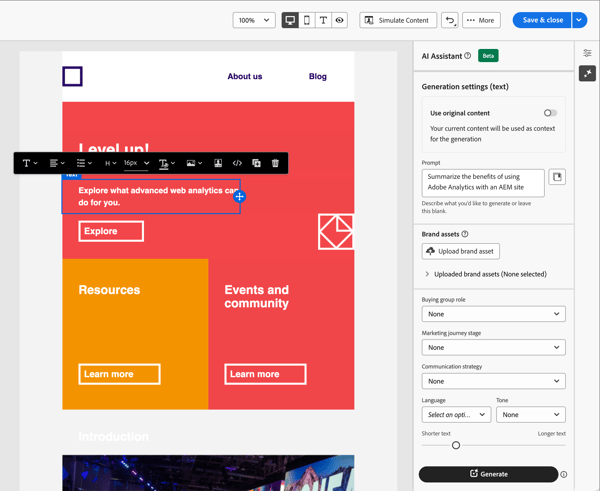Viewport: 600px width, 491px height.
Task: Switch to mobile preview mode
Action: pyautogui.click(x=307, y=20)
